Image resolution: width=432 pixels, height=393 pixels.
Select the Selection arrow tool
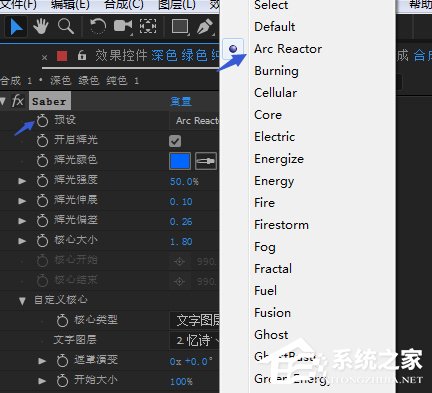pyautogui.click(x=16, y=27)
